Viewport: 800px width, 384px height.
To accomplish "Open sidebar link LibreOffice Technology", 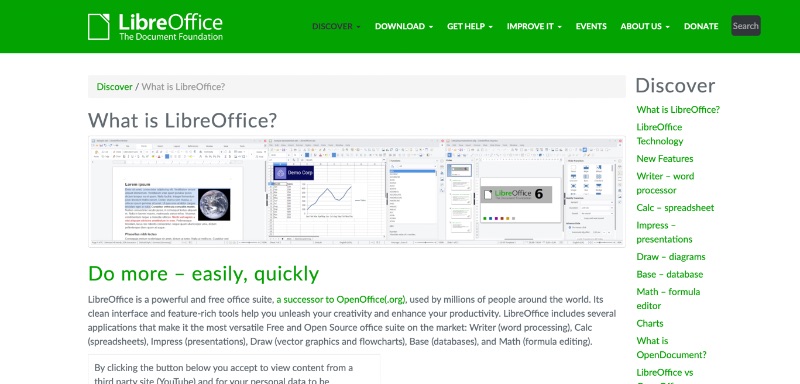I will click(660, 134).
